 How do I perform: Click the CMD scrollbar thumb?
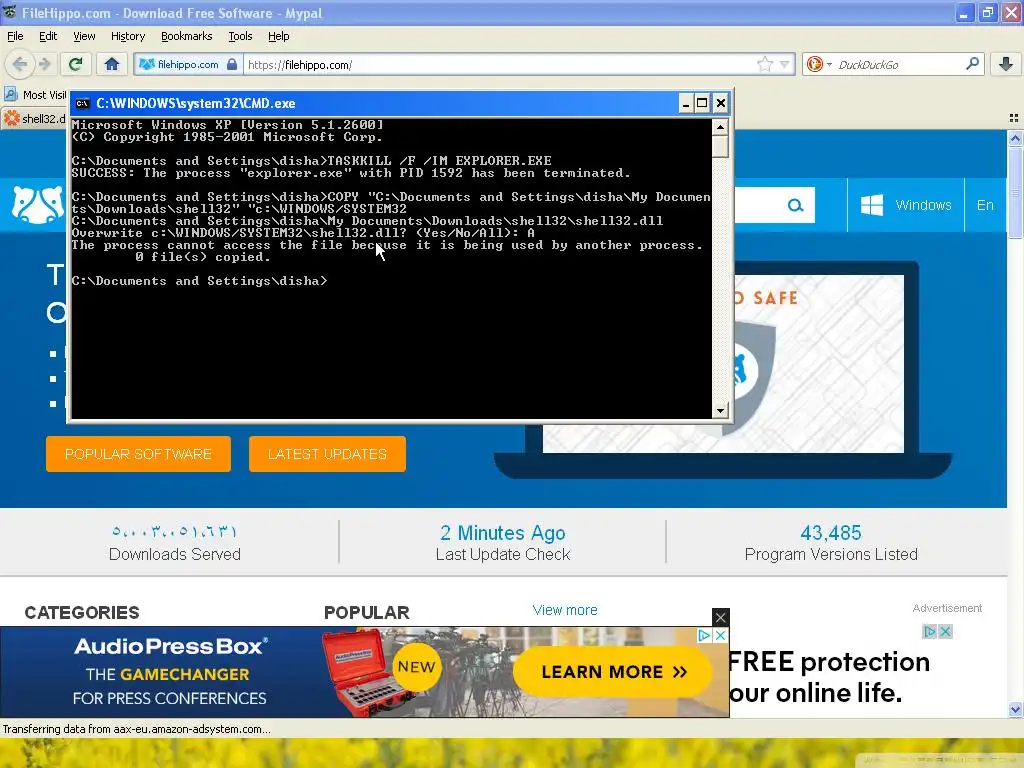(x=720, y=146)
